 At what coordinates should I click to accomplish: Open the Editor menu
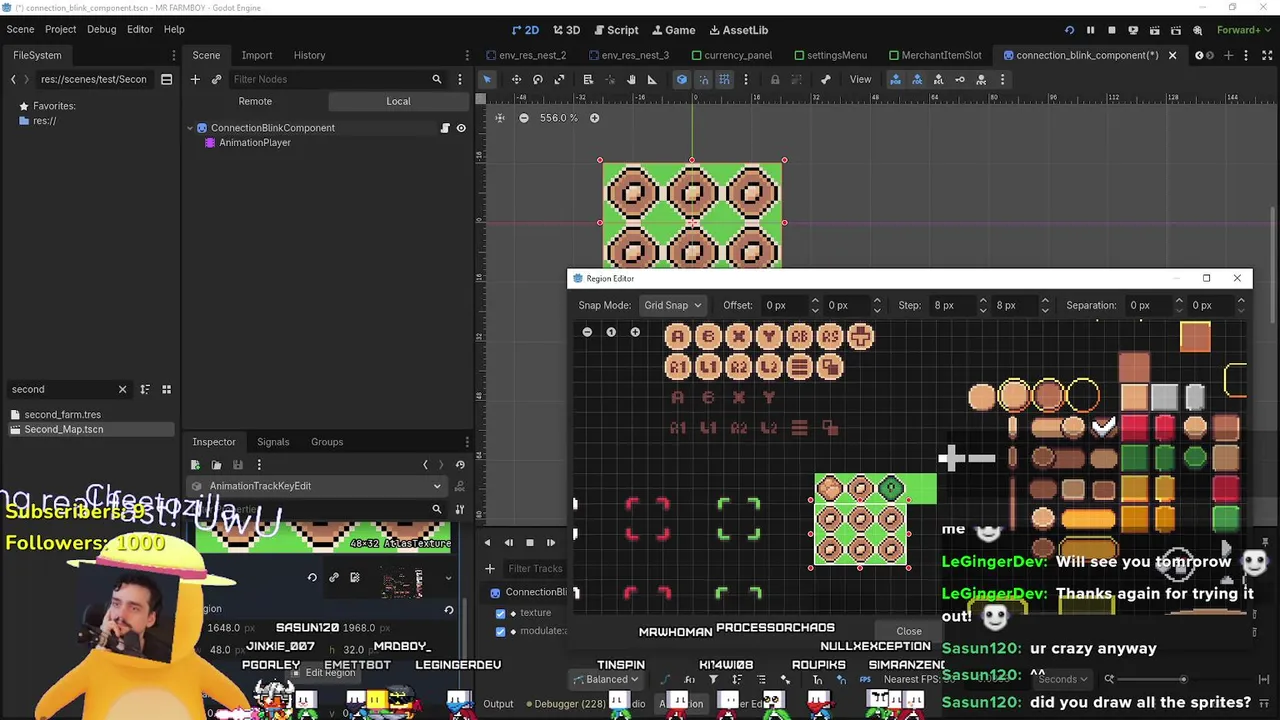[x=139, y=30]
